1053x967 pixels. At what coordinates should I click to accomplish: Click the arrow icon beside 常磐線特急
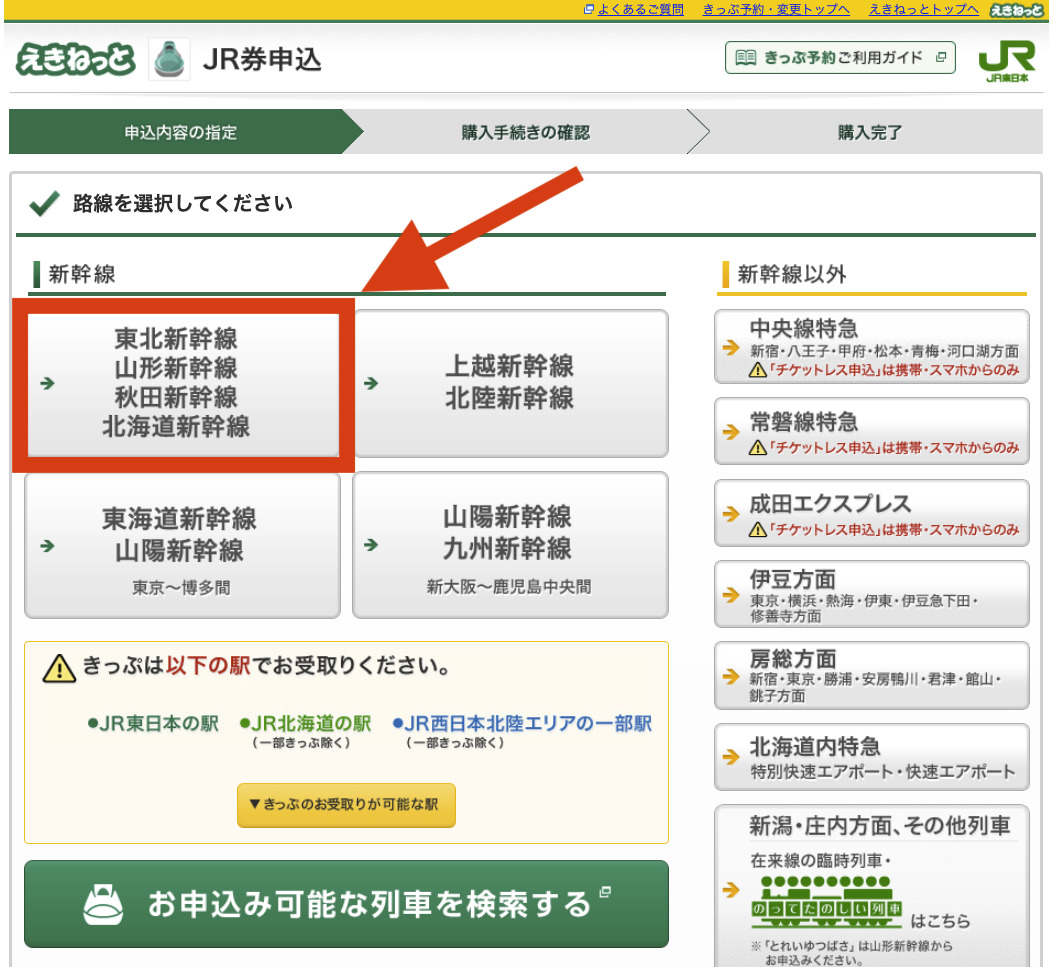tap(731, 432)
